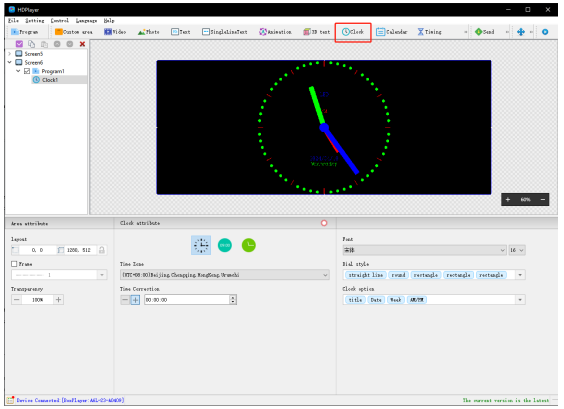This screenshot has width=564, height=409.
Task: Delete the selected item with red X
Action: [82, 44]
